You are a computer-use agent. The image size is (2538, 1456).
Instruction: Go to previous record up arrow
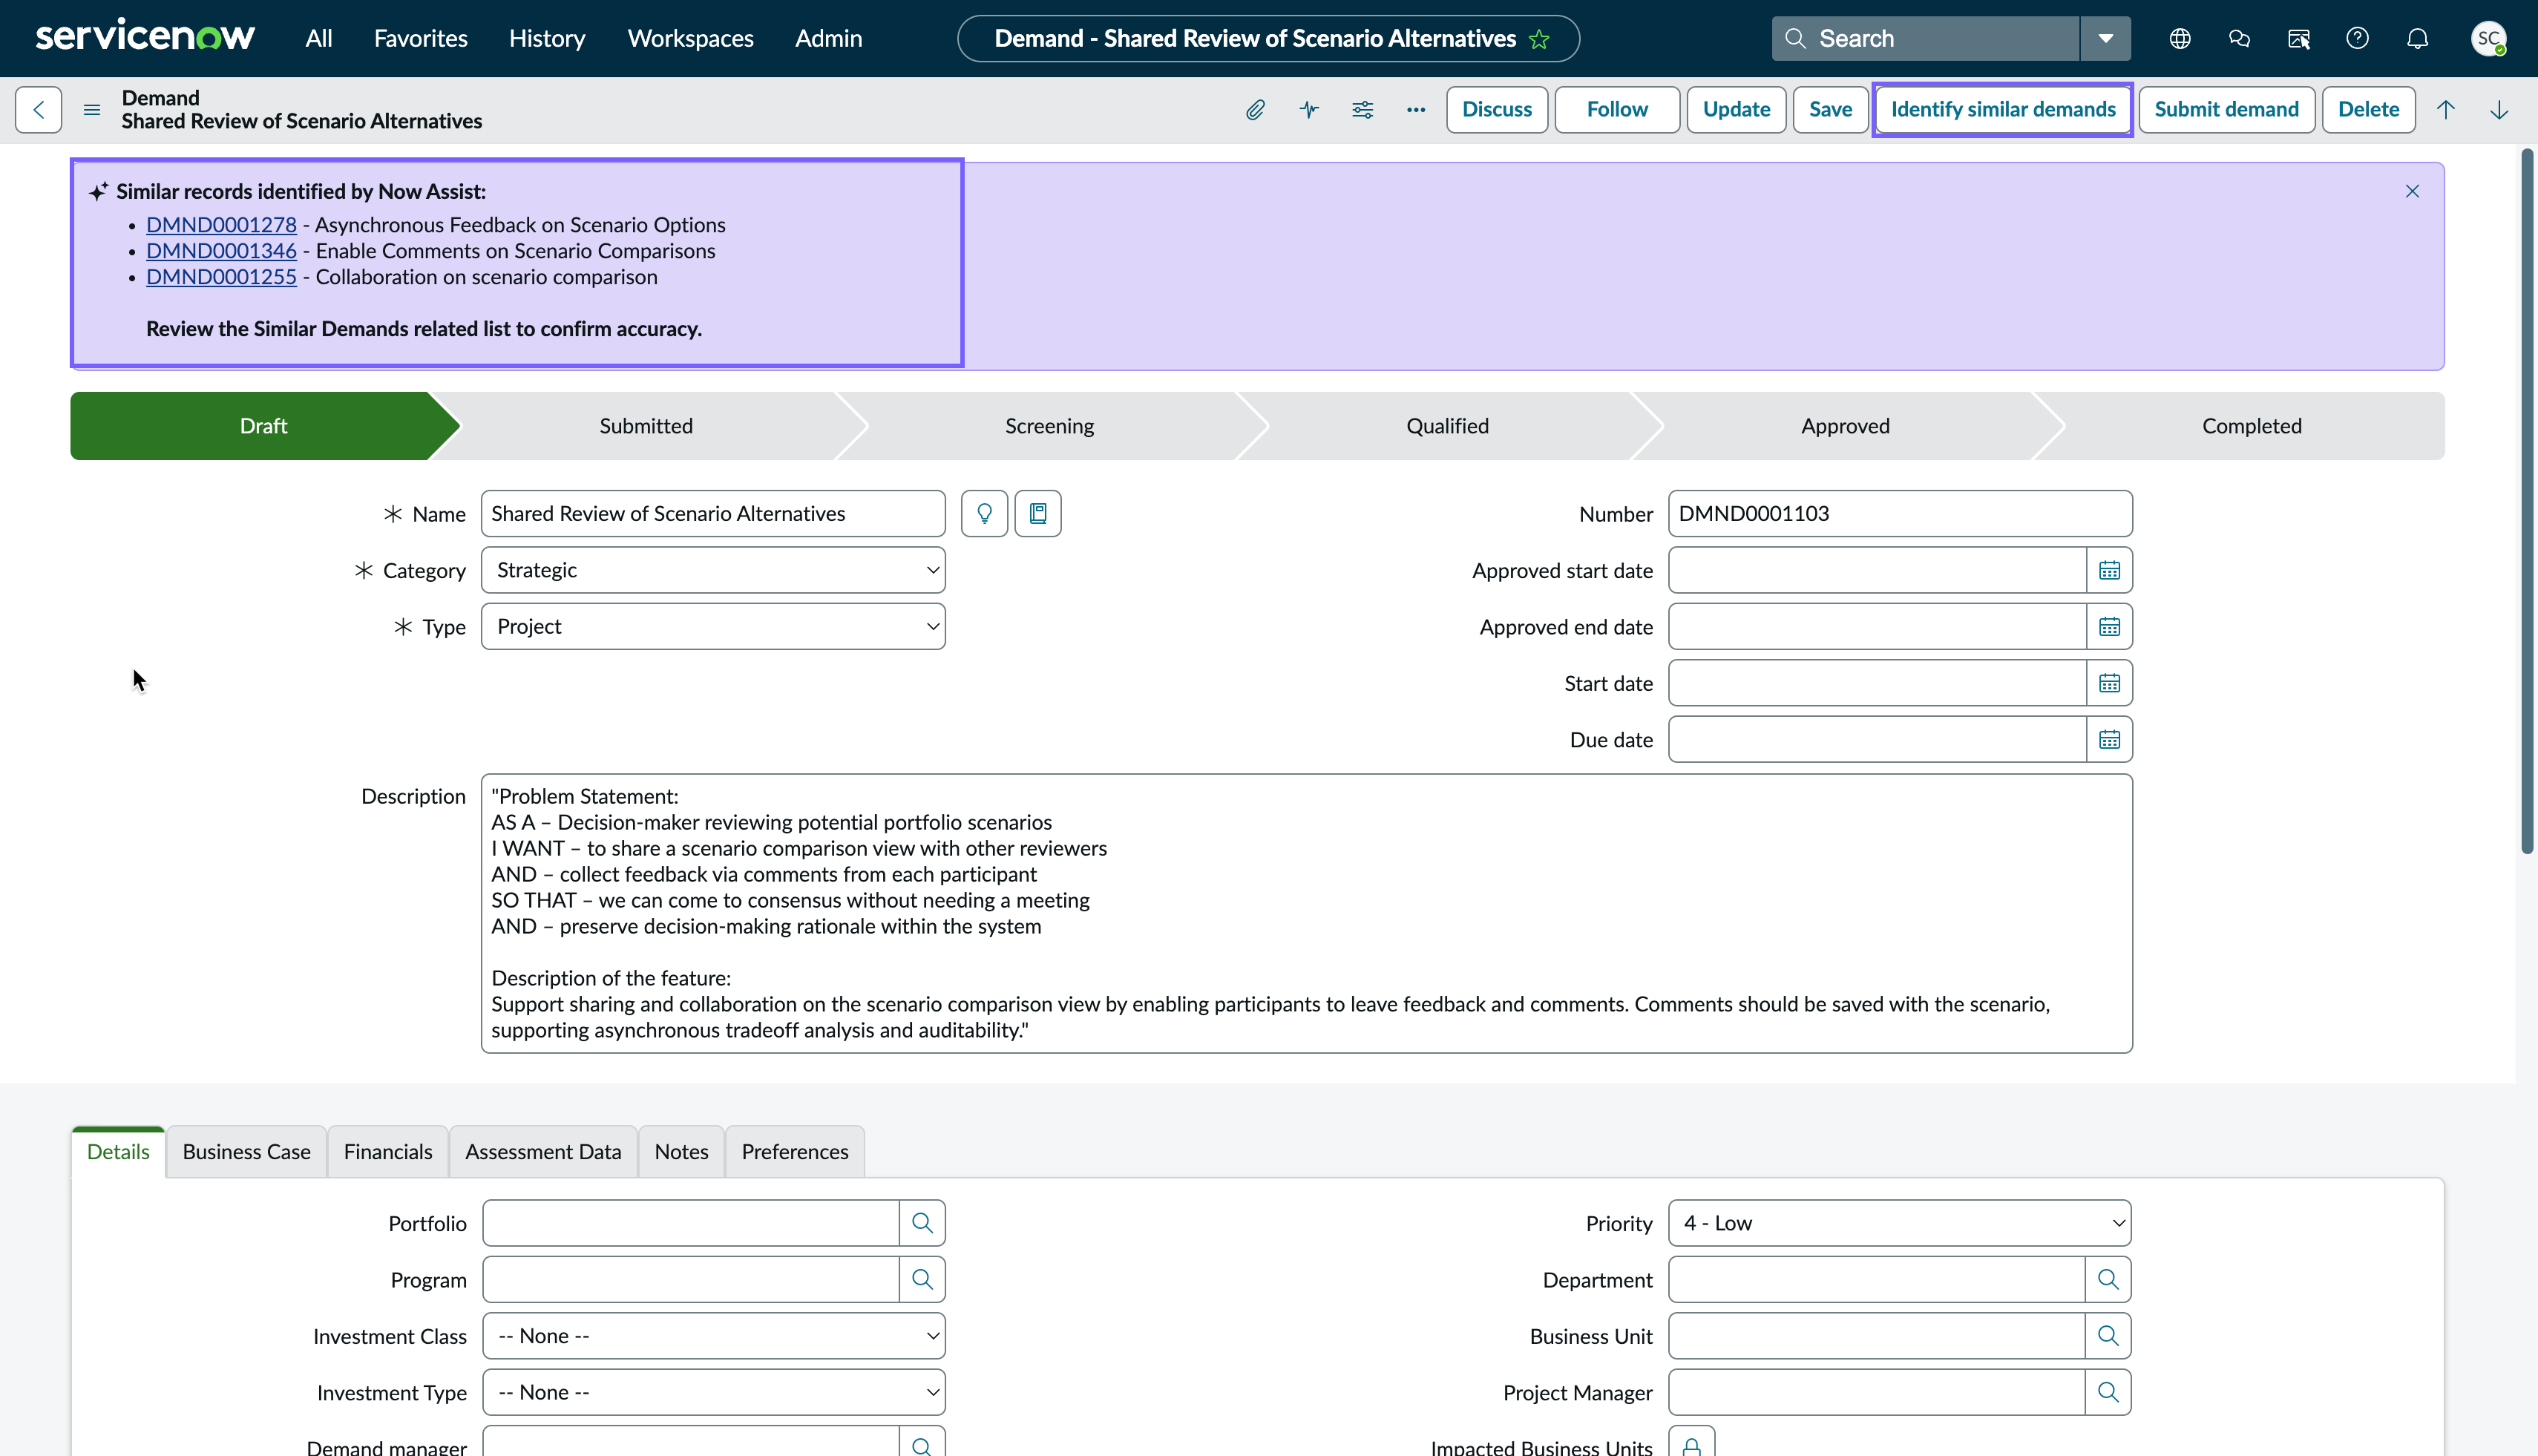(x=2446, y=109)
